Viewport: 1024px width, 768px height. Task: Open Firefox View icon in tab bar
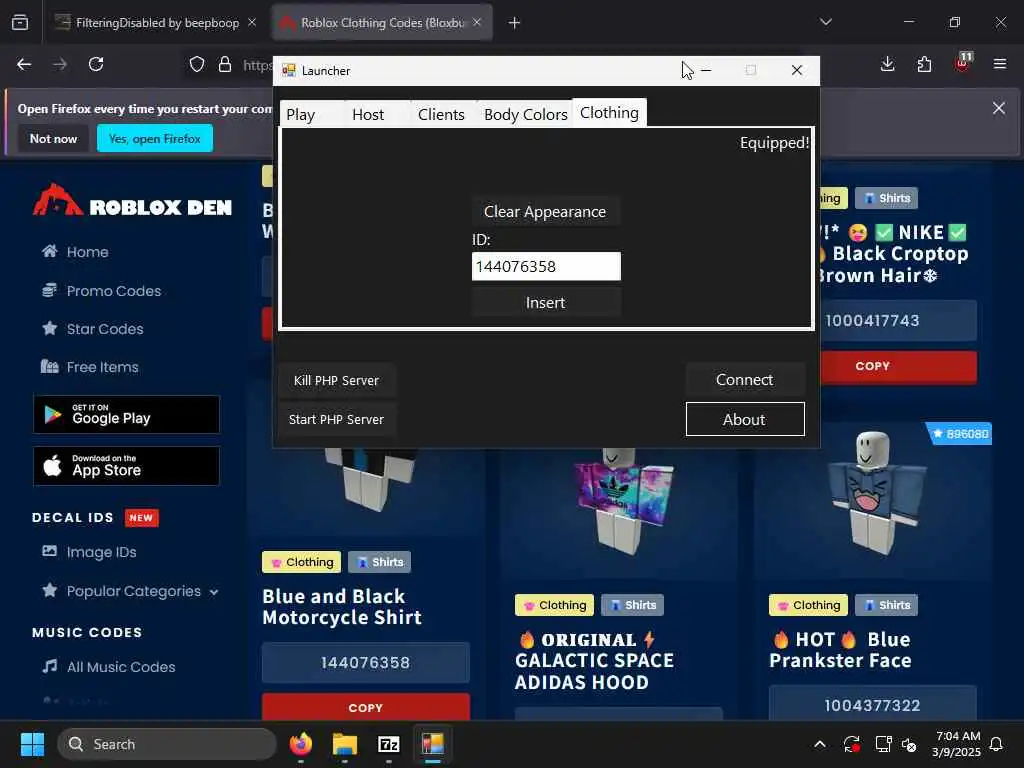point(20,22)
